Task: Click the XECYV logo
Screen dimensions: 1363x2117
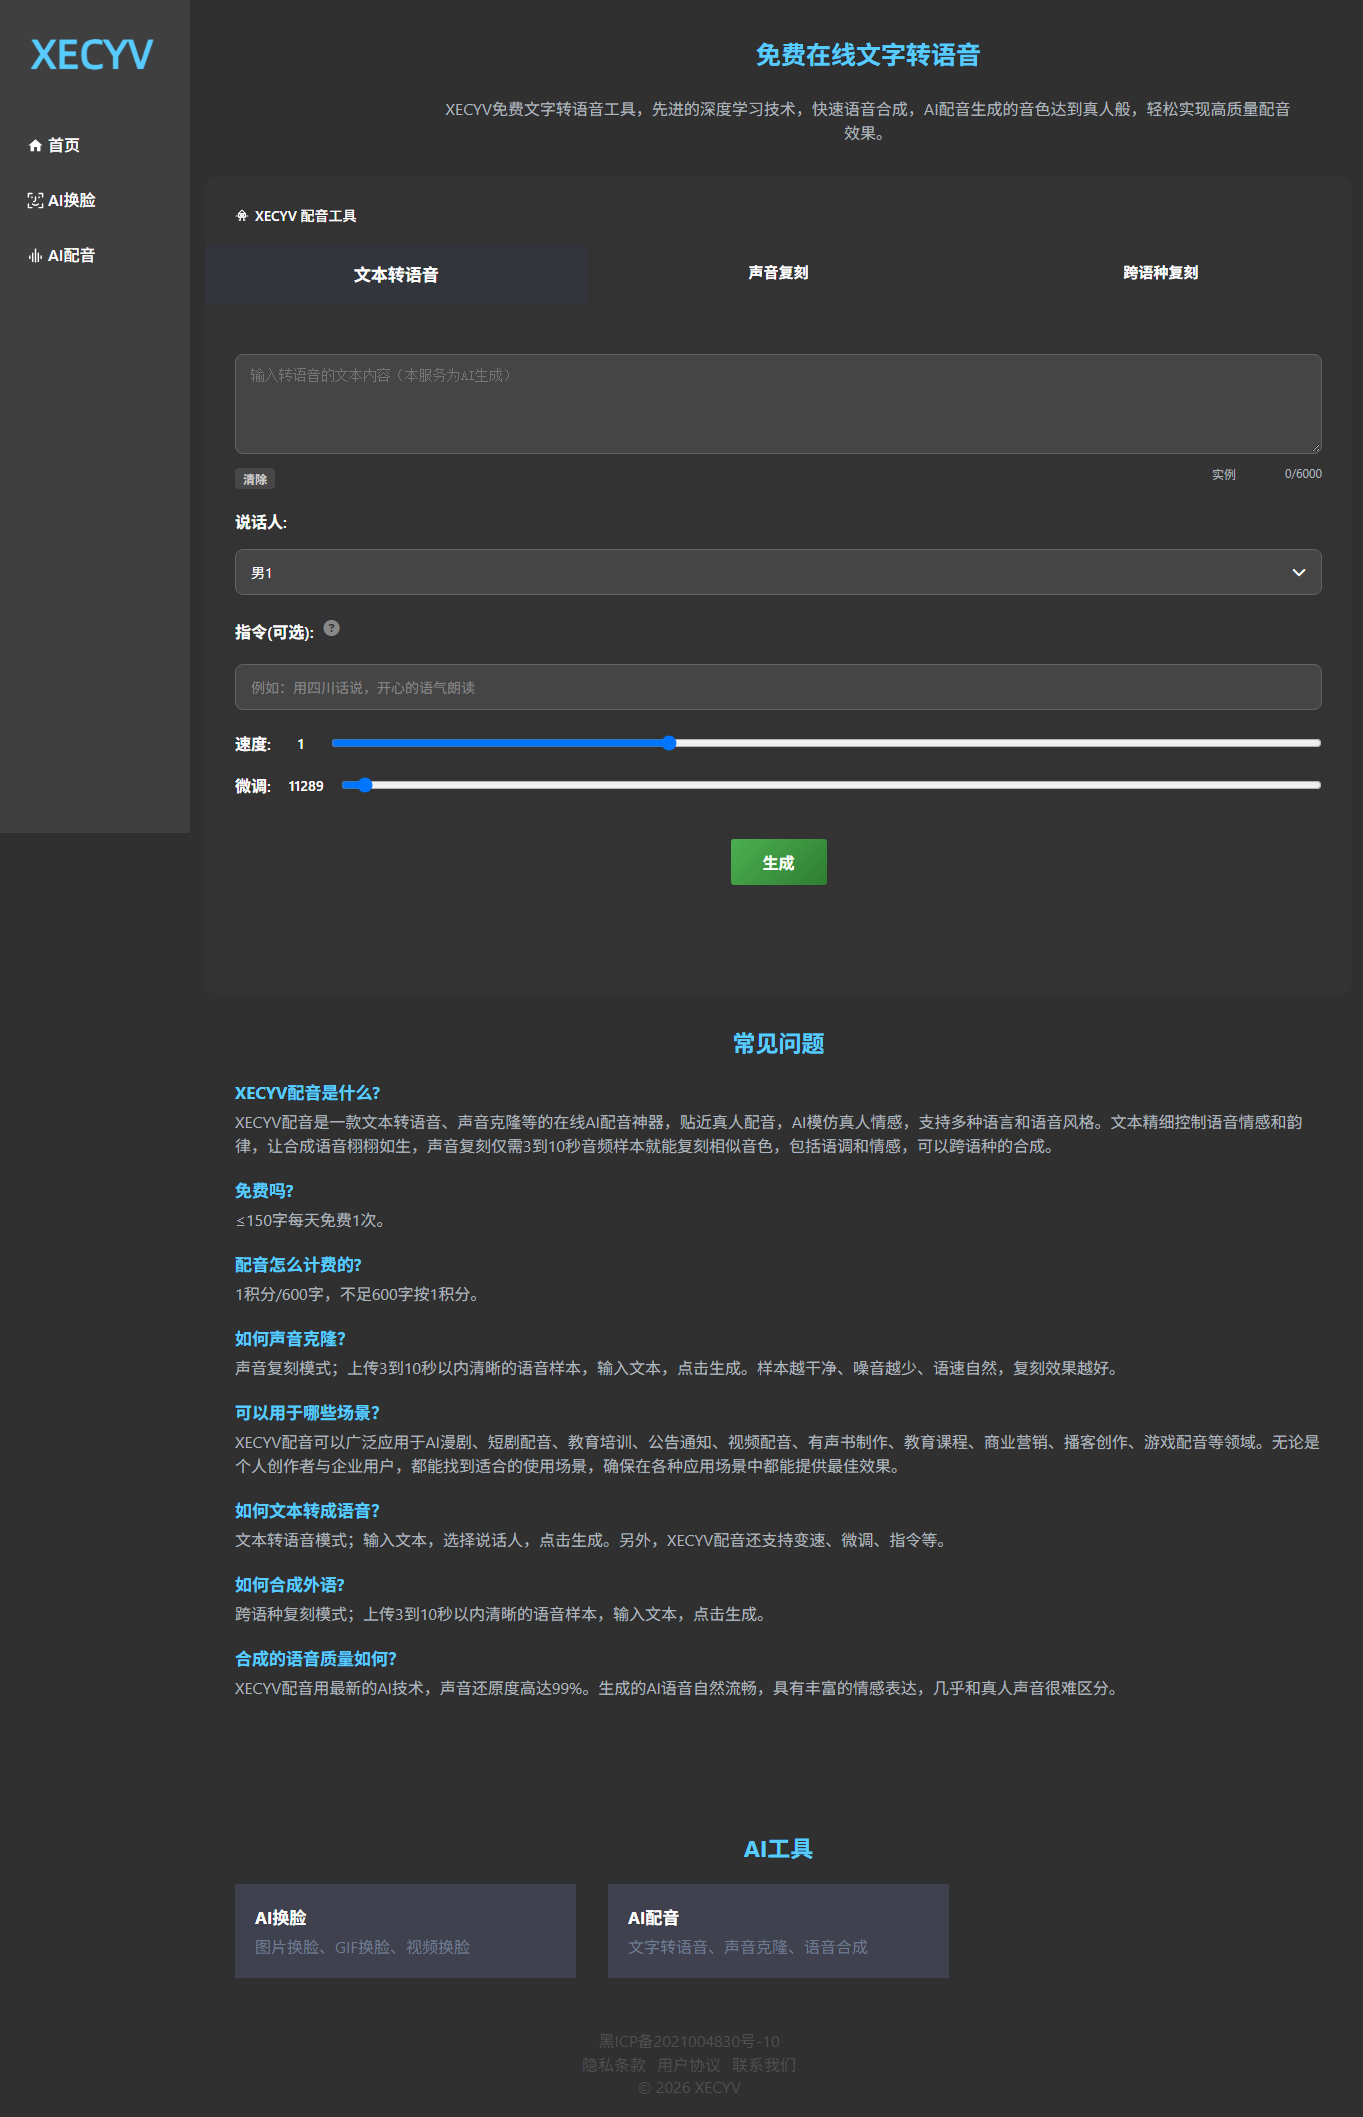Action: click(x=92, y=55)
